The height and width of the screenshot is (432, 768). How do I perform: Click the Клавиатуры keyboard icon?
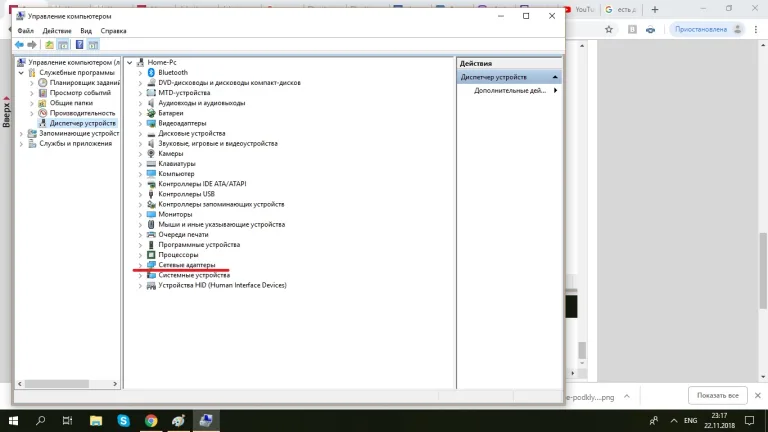coord(151,164)
